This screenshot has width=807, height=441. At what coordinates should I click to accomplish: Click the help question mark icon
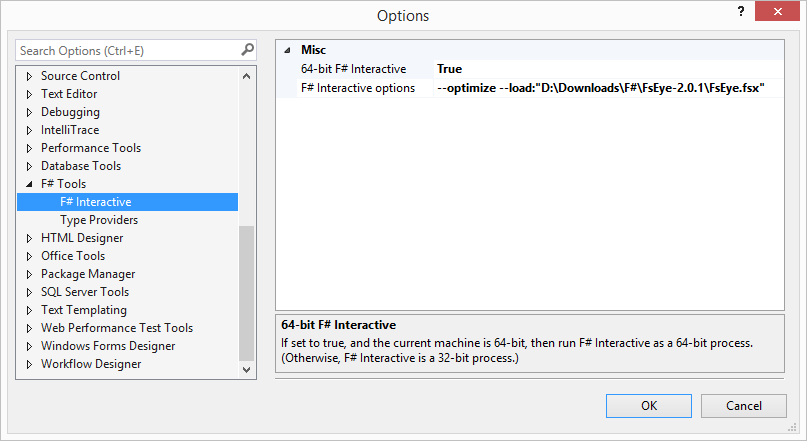click(x=741, y=11)
